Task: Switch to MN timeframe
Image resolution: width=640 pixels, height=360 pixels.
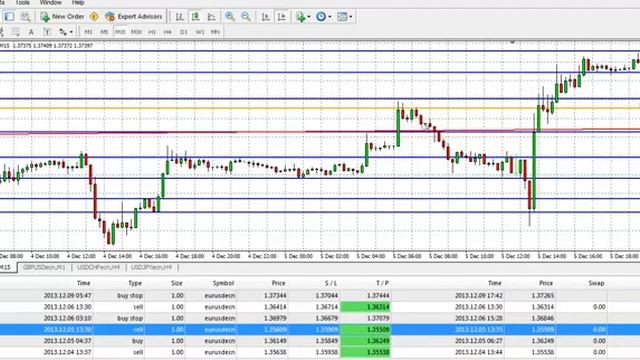Action: (215, 32)
